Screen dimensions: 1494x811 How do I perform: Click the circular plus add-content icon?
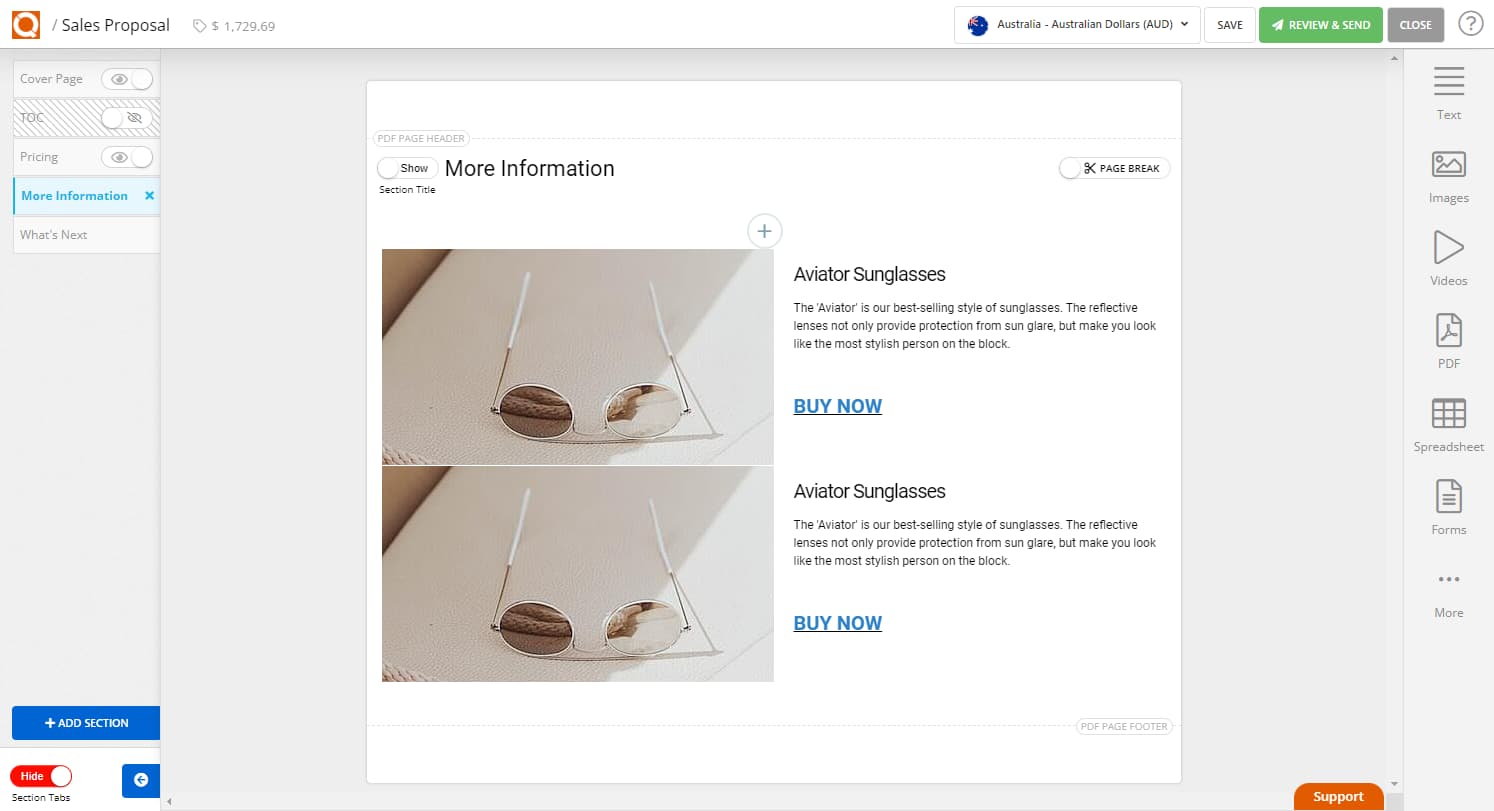(x=764, y=231)
